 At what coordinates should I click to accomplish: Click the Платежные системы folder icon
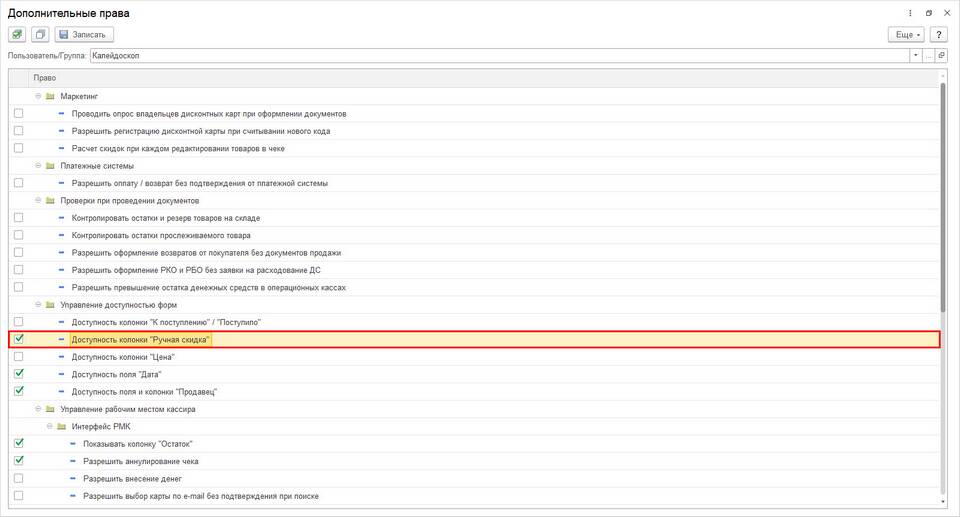pyautogui.click(x=50, y=165)
